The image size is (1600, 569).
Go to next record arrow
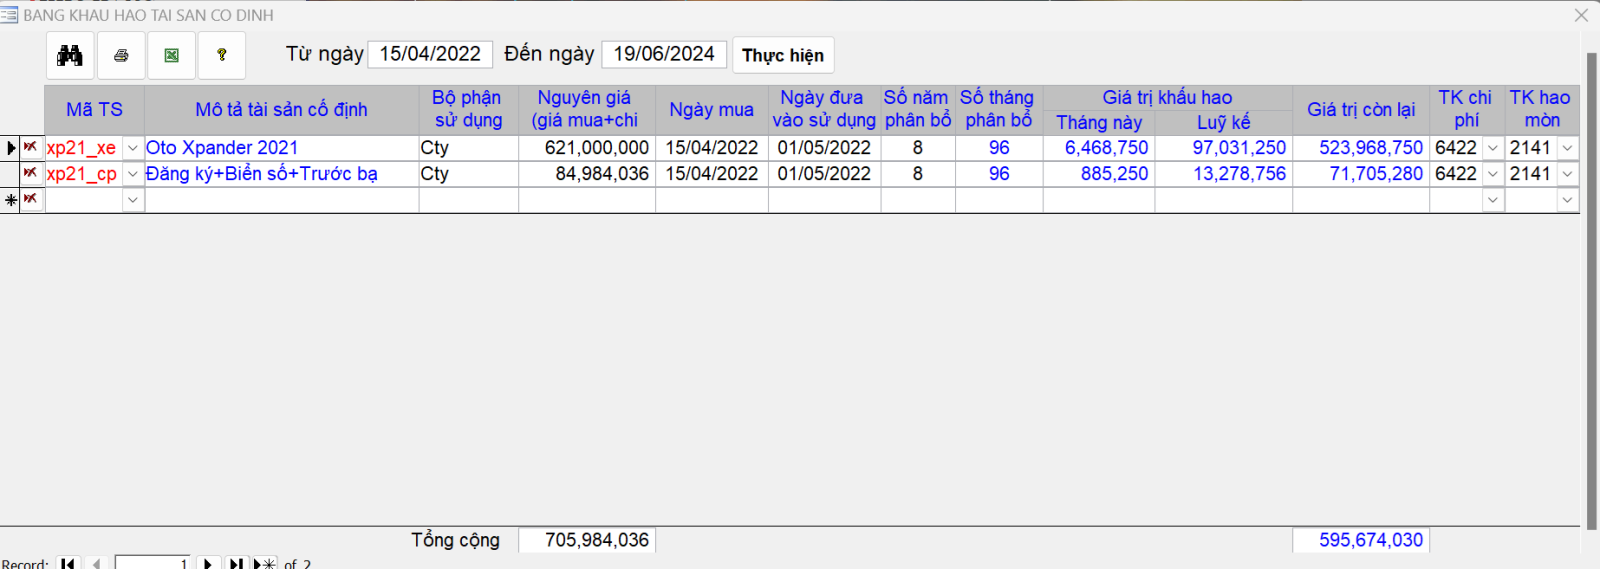coord(208,563)
